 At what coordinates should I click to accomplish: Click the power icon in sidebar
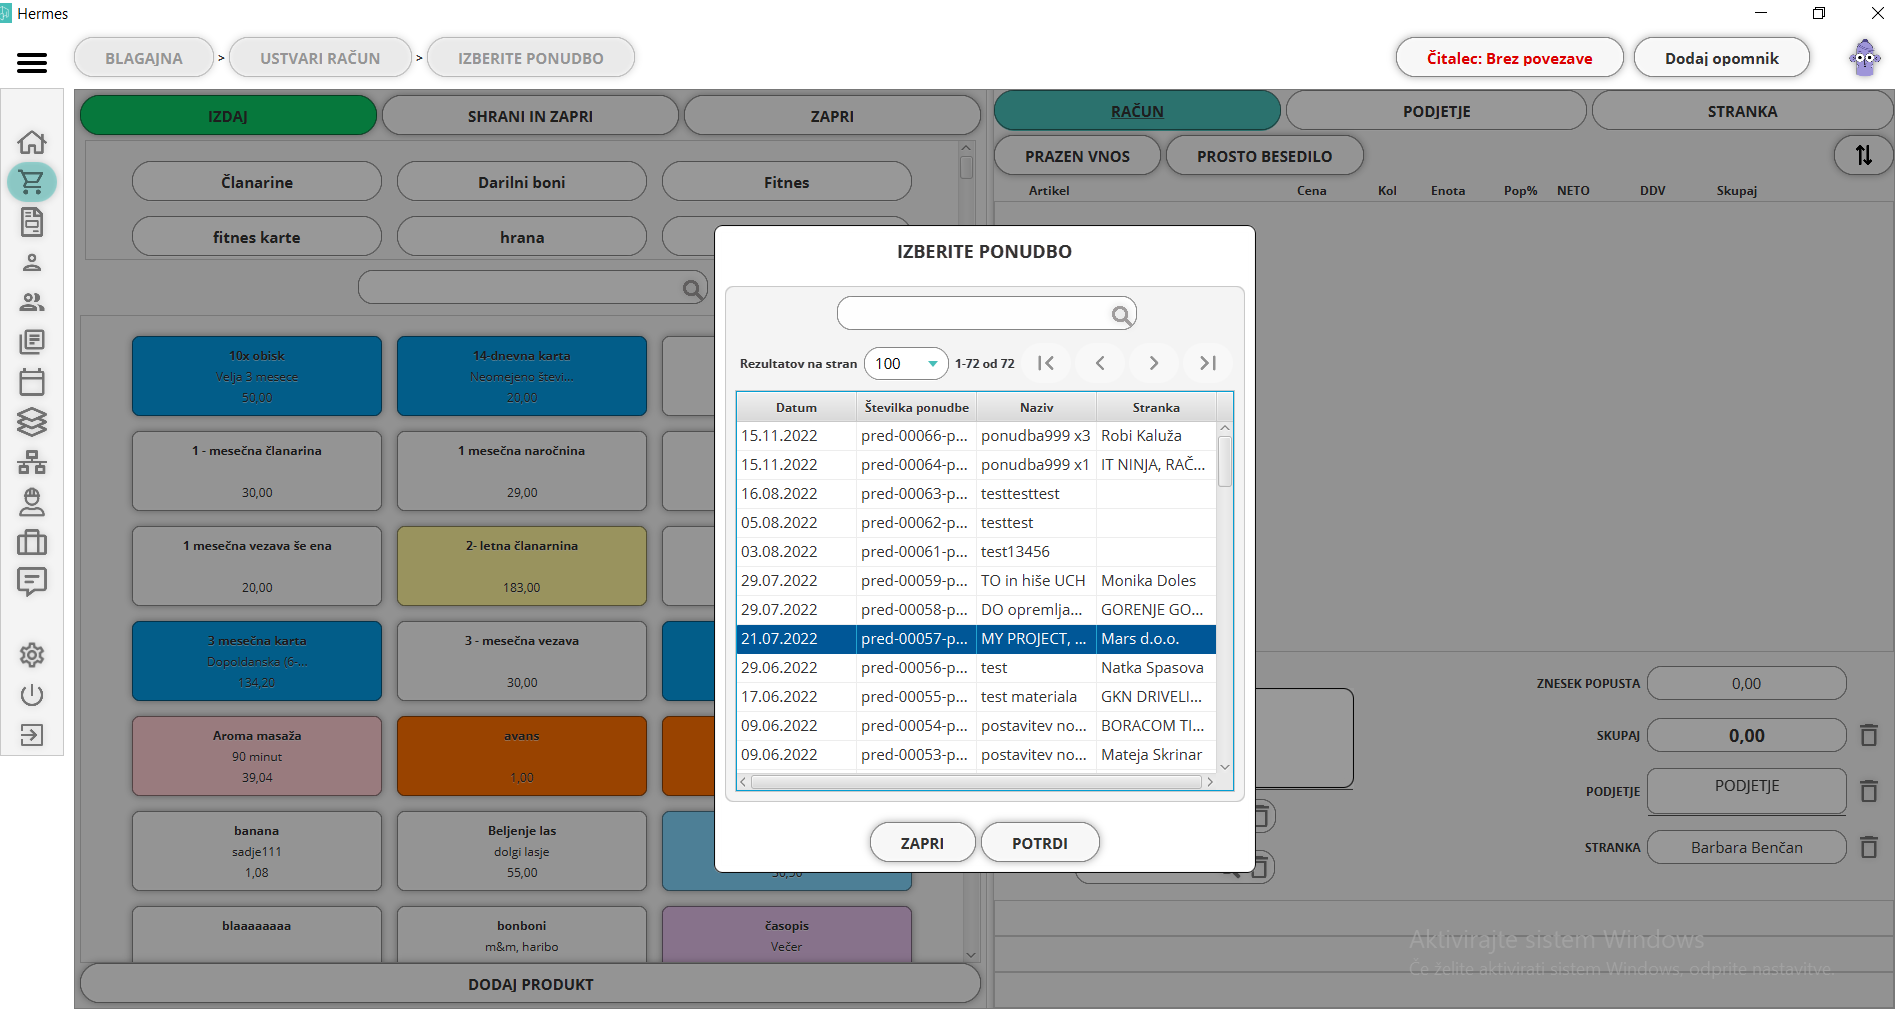tap(32, 695)
